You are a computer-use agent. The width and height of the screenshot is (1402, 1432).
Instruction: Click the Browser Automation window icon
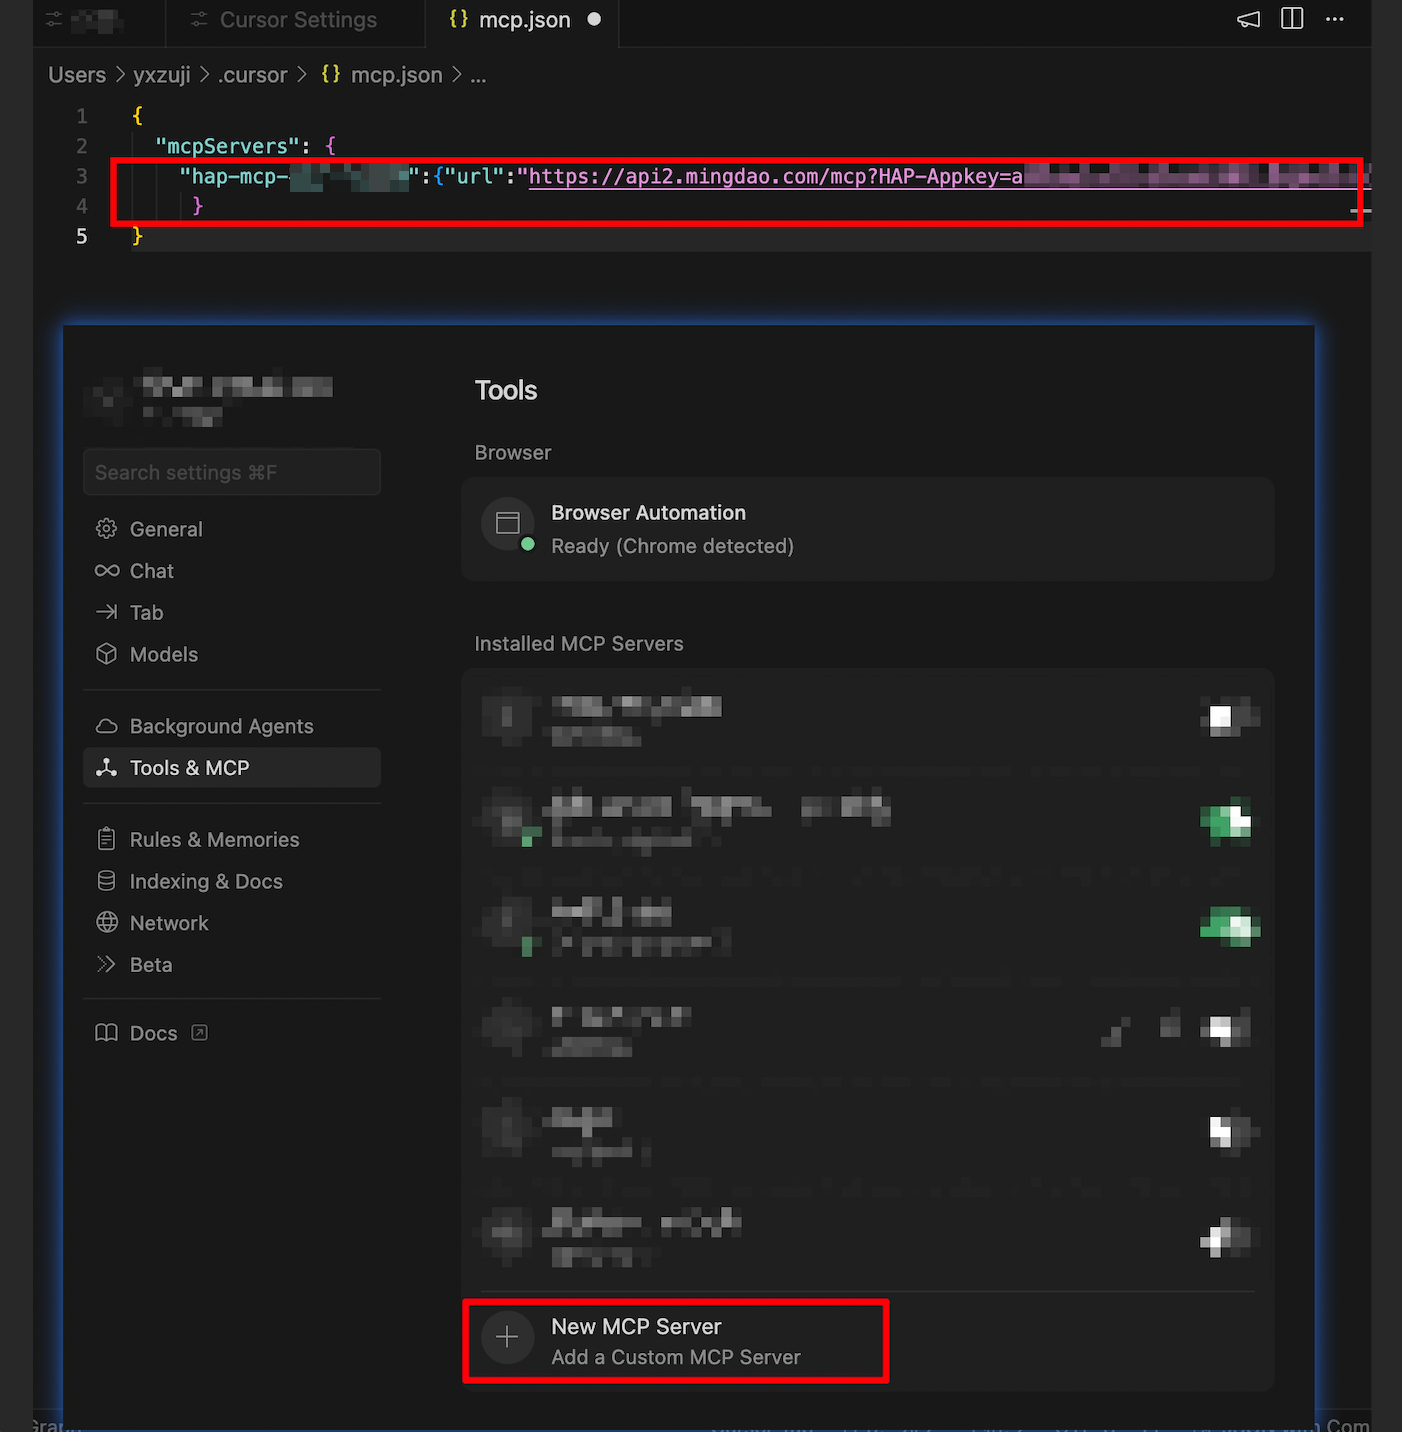point(508,523)
